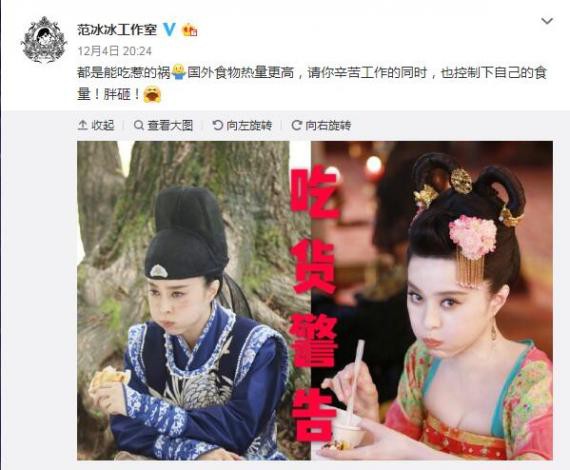Click the post text about 国外食物热量更高
570x470 pixels.
point(312,84)
